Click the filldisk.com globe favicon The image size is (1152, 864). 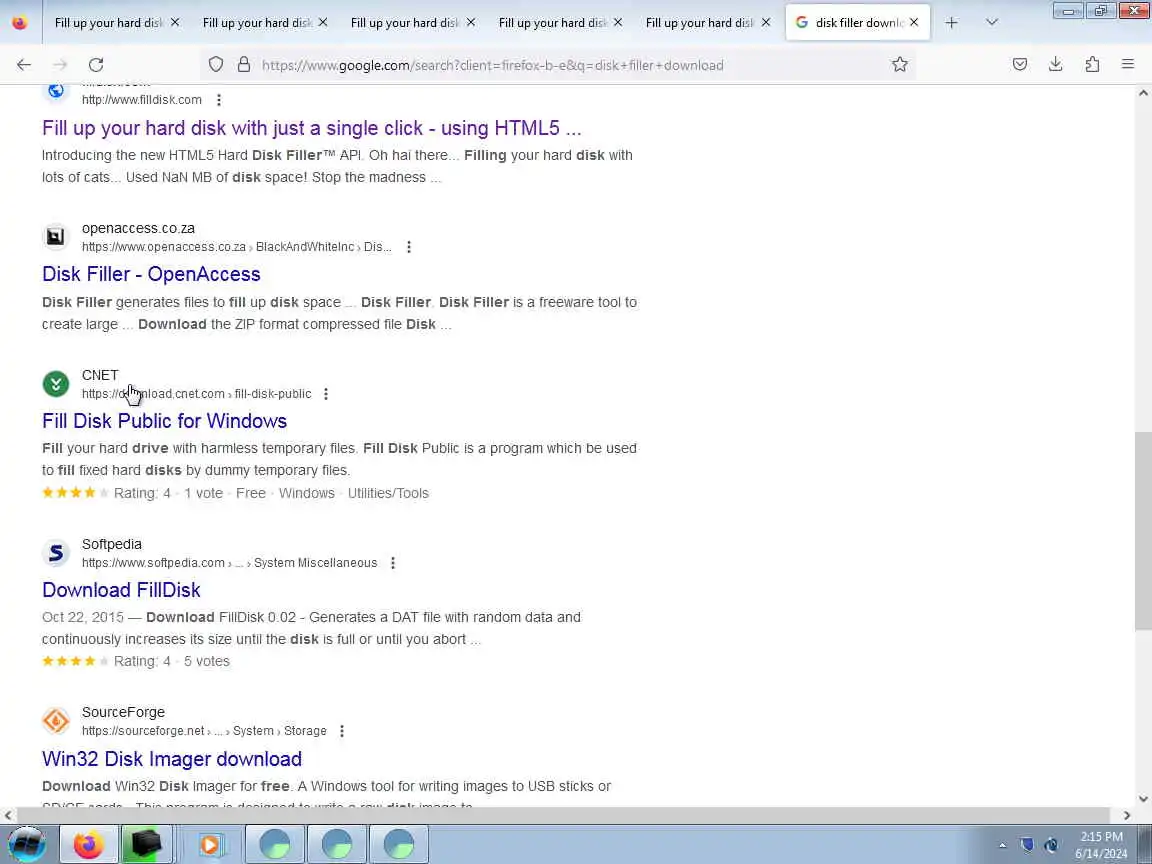pyautogui.click(x=56, y=91)
